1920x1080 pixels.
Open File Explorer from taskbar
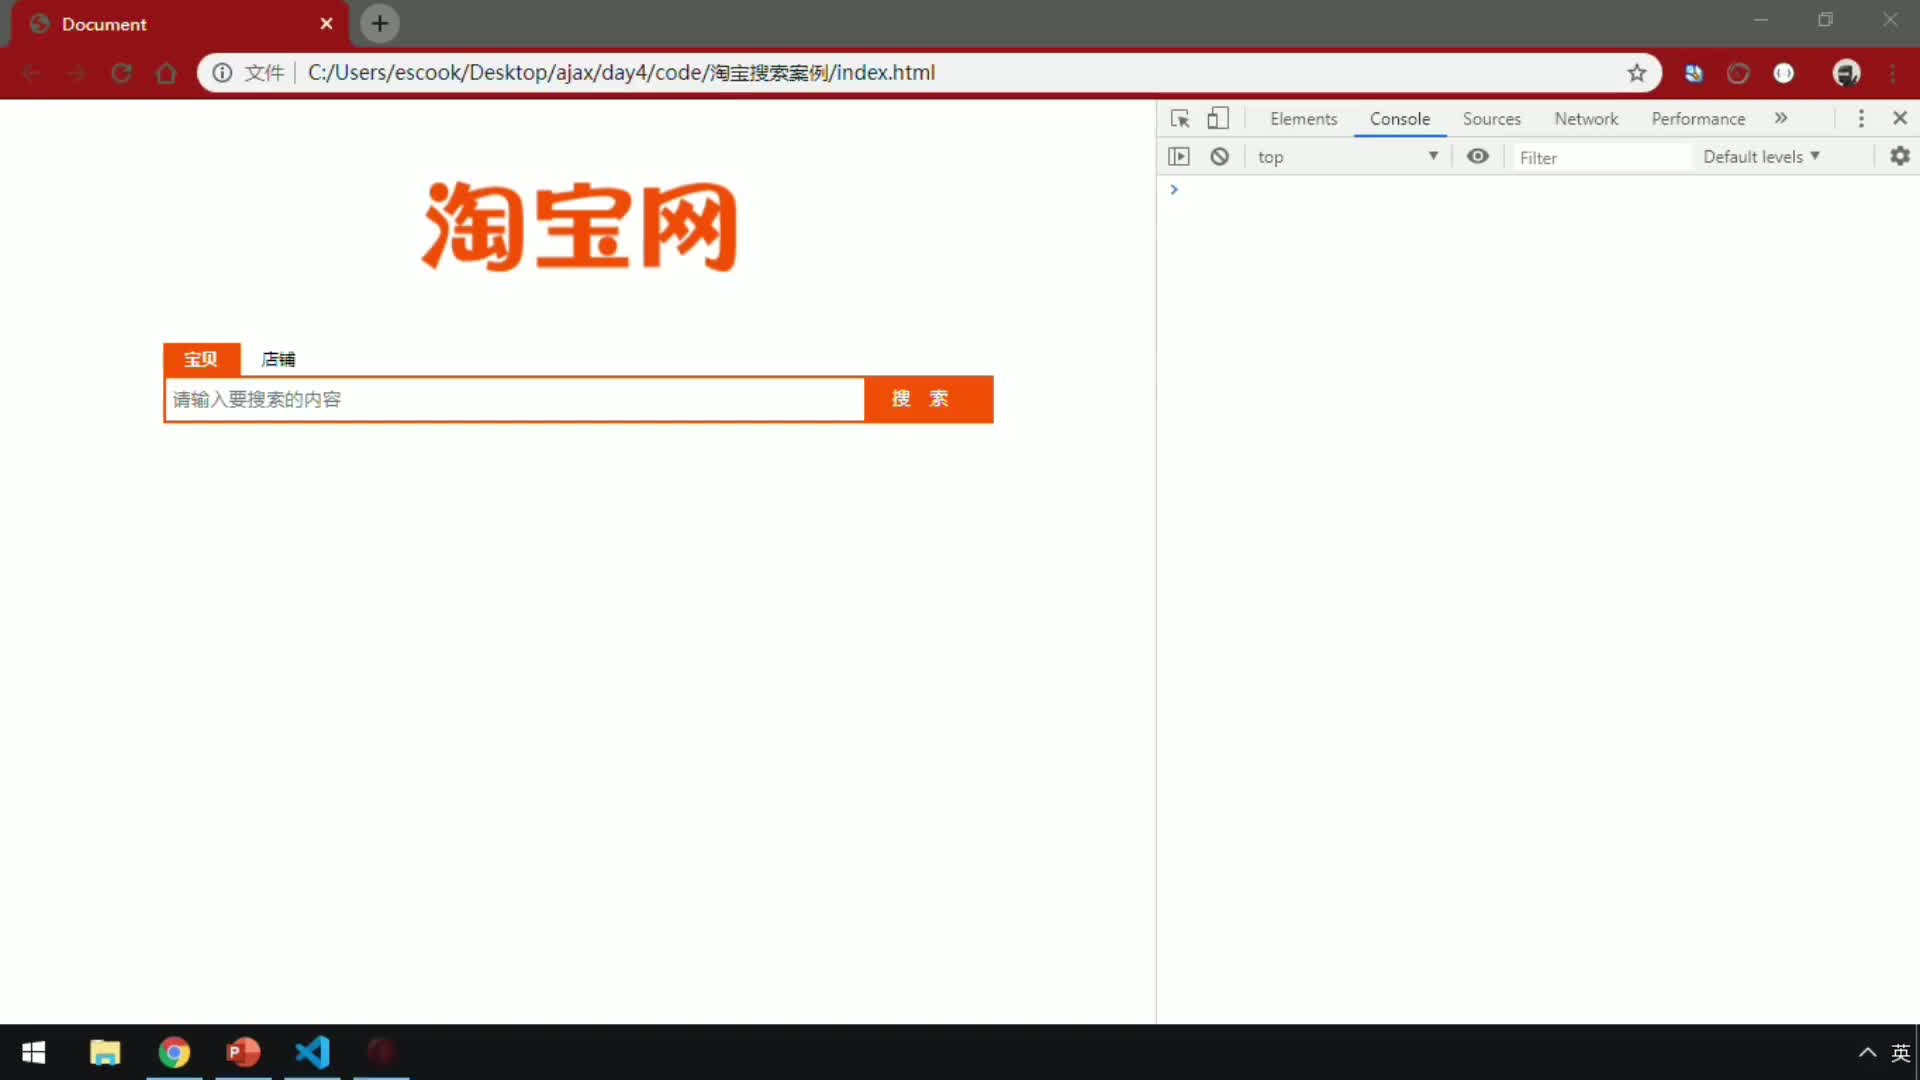click(x=105, y=1053)
